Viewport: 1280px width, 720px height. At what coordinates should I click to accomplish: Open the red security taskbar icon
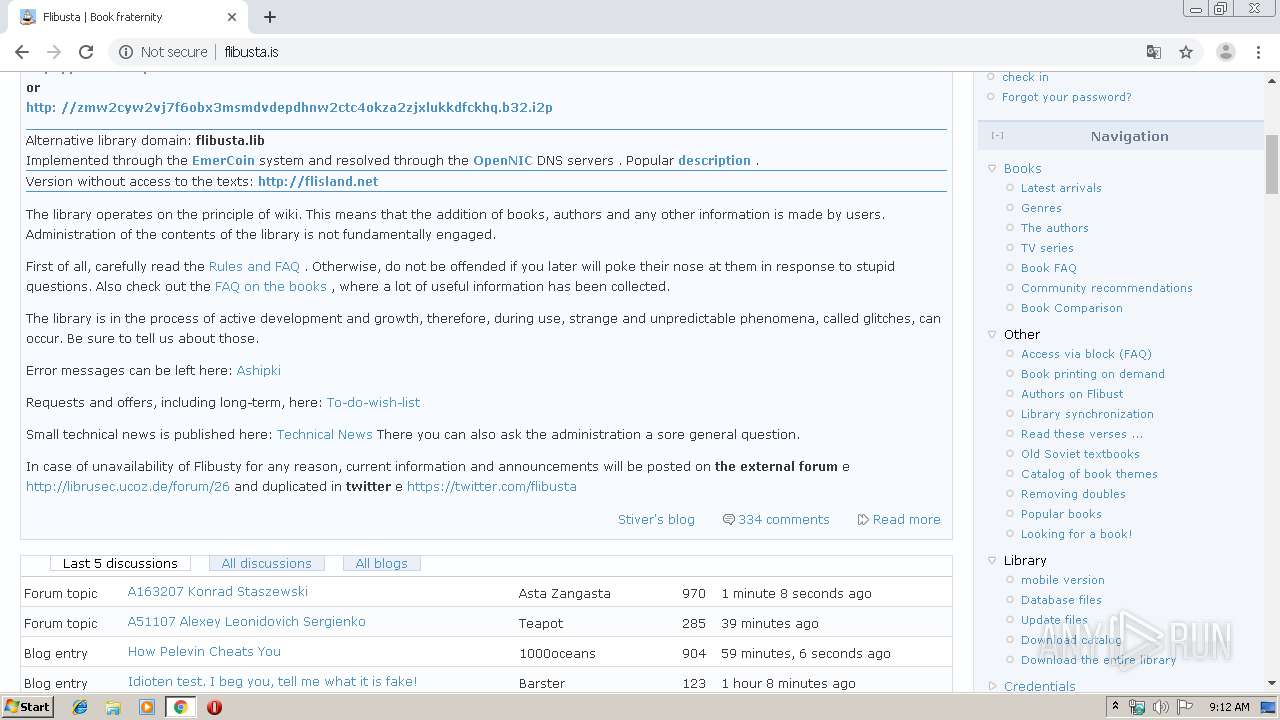214,707
